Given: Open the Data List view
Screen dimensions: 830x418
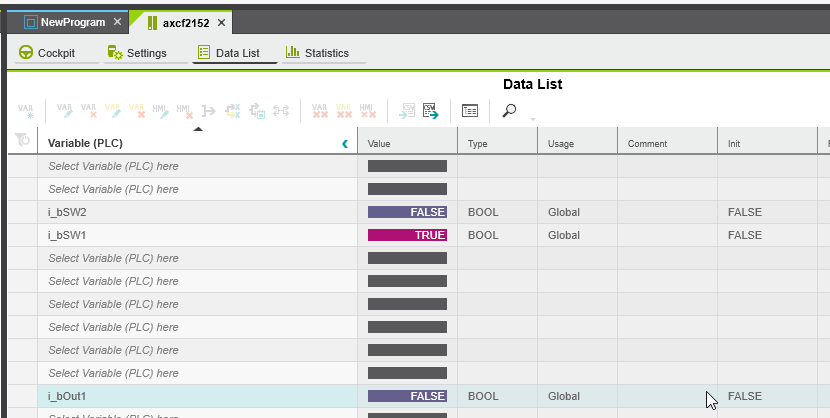Looking at the screenshot, I should click(x=234, y=53).
